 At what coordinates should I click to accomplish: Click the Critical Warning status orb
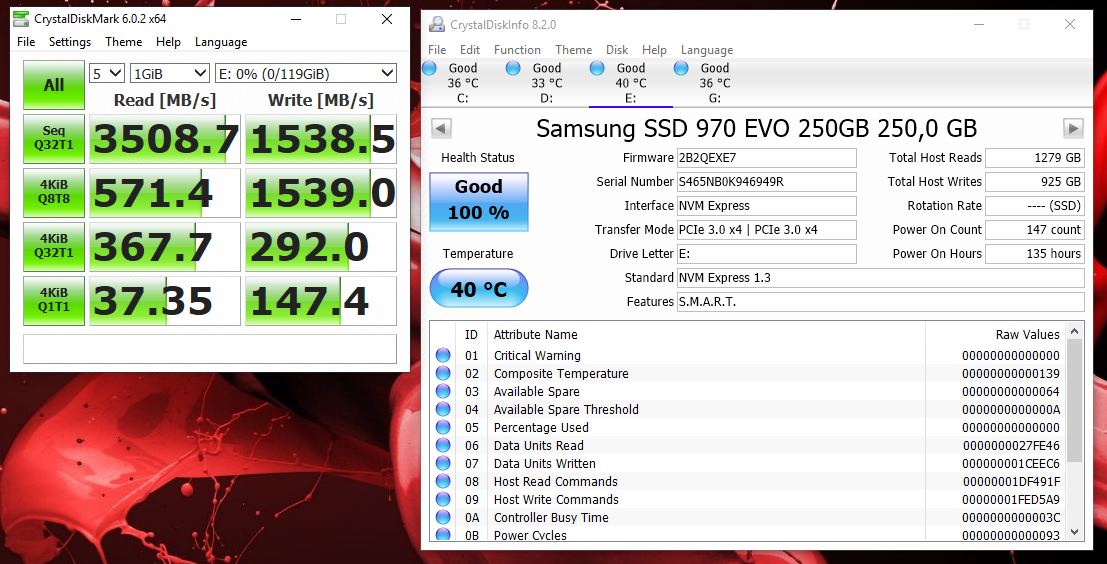pyautogui.click(x=443, y=355)
